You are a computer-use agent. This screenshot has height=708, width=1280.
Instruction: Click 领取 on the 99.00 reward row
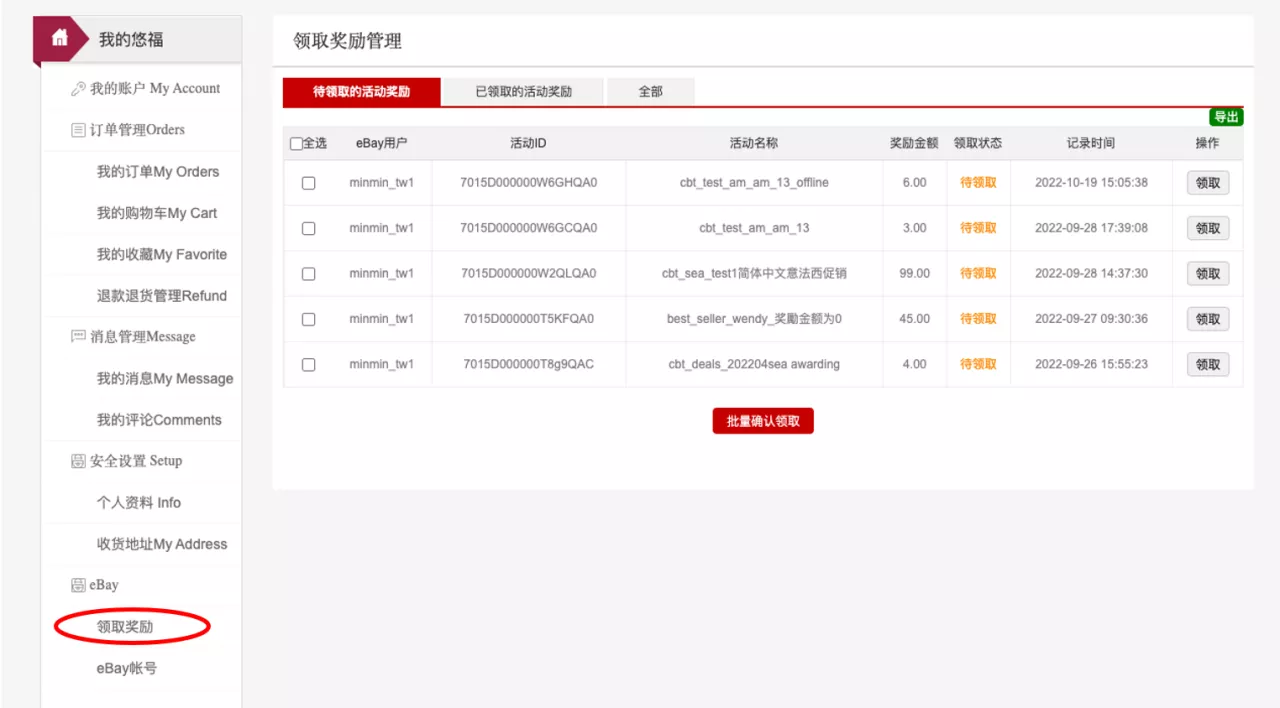click(x=1207, y=273)
